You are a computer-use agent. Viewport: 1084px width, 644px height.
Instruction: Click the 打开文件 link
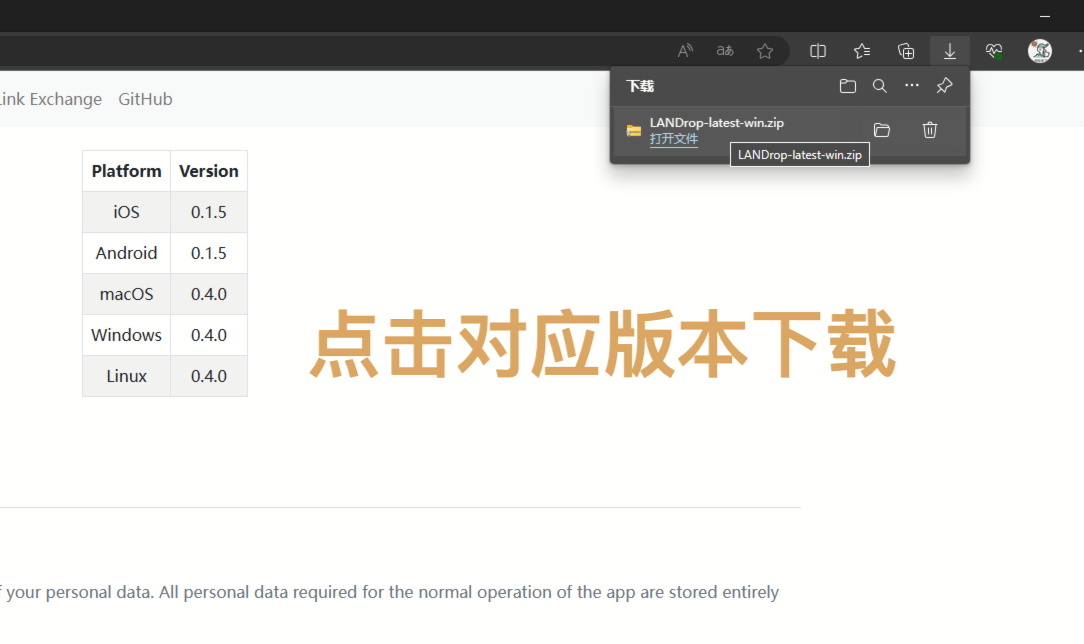tap(674, 139)
